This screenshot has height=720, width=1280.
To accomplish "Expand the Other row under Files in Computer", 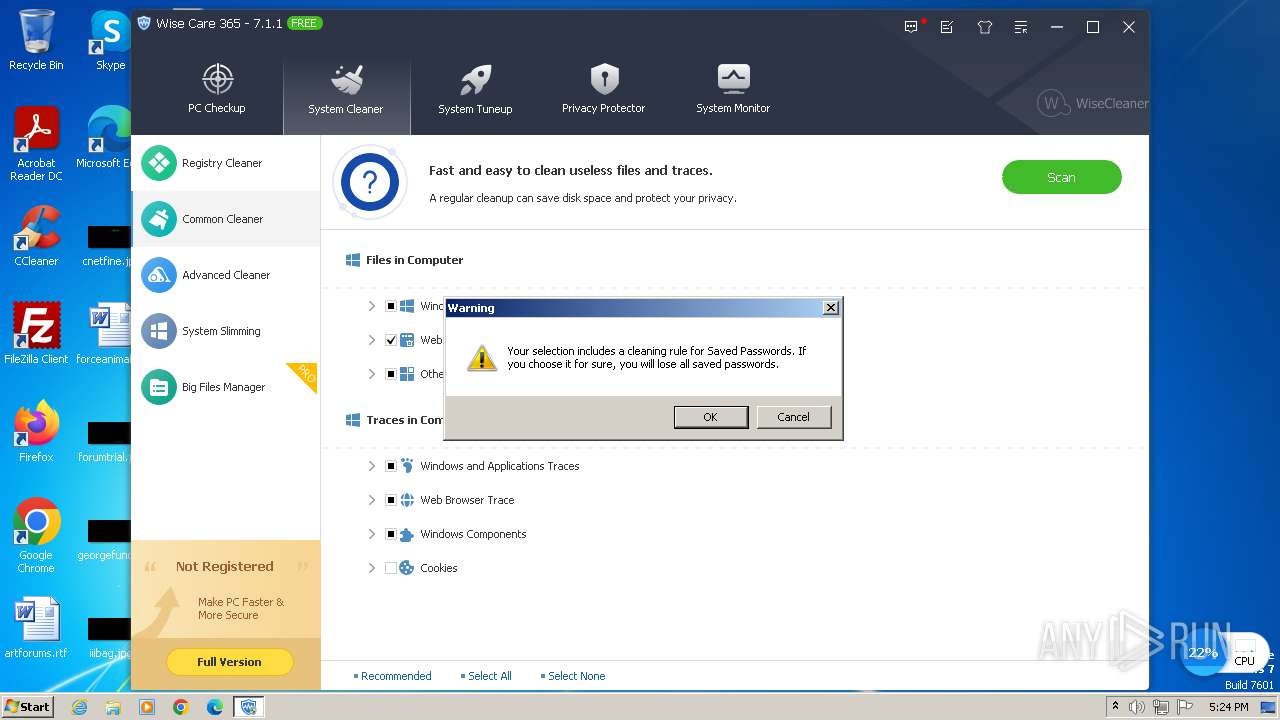I will click(x=372, y=374).
